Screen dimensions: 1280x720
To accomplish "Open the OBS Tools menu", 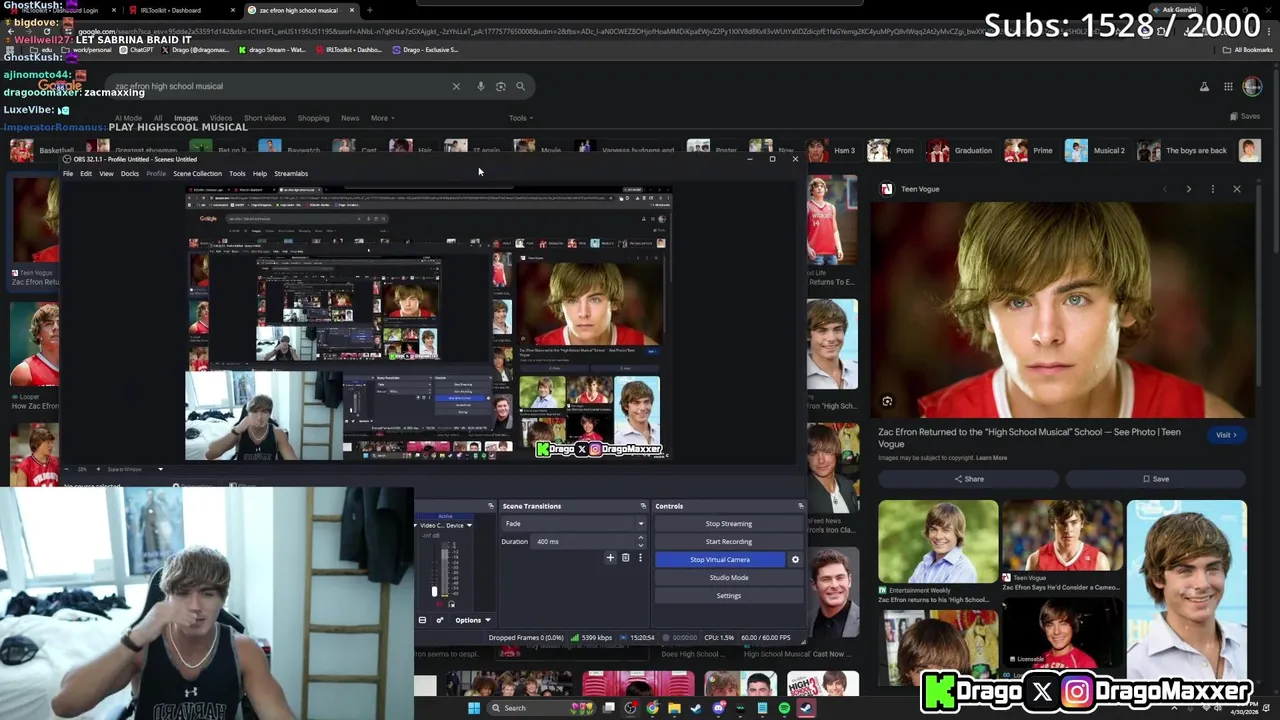I will click(x=237, y=174).
